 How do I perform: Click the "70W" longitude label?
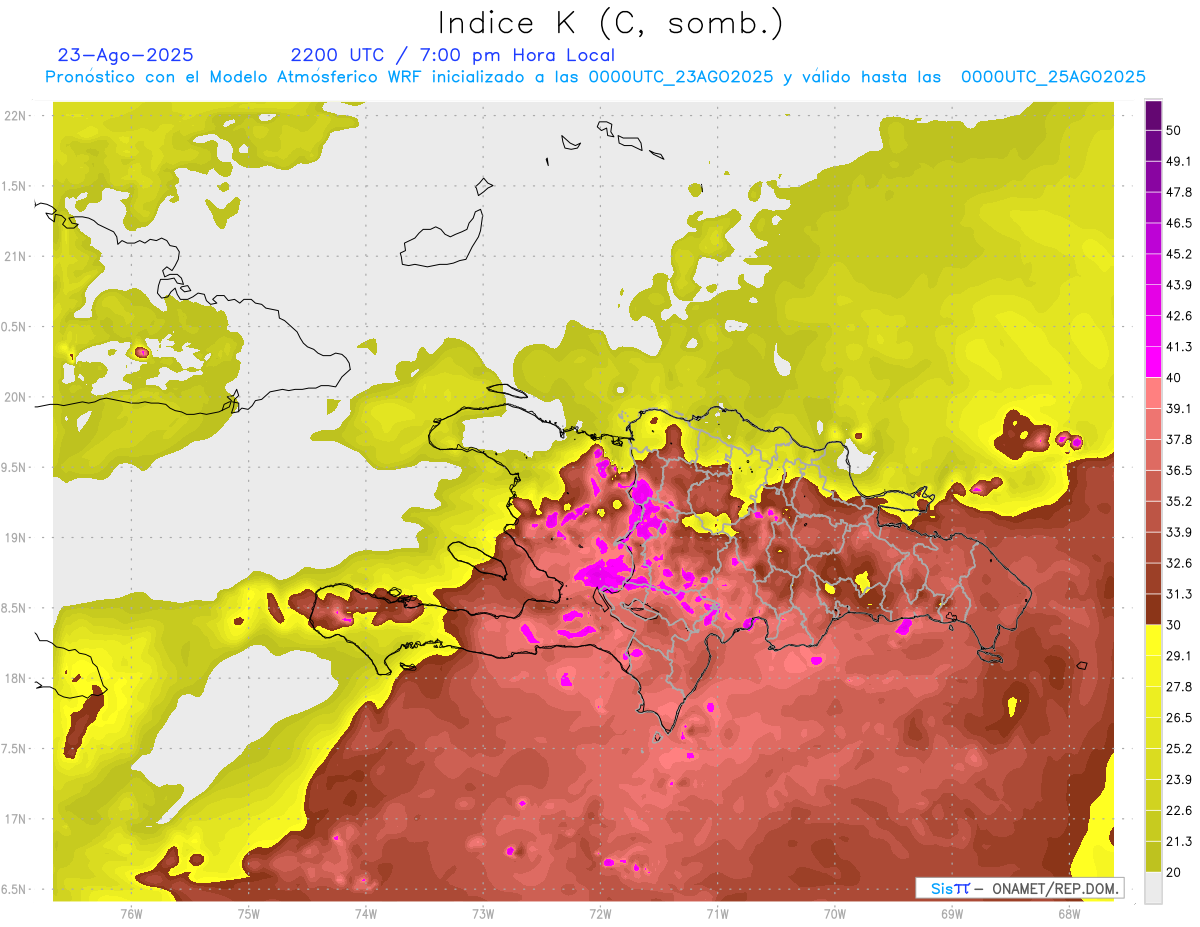[835, 913]
